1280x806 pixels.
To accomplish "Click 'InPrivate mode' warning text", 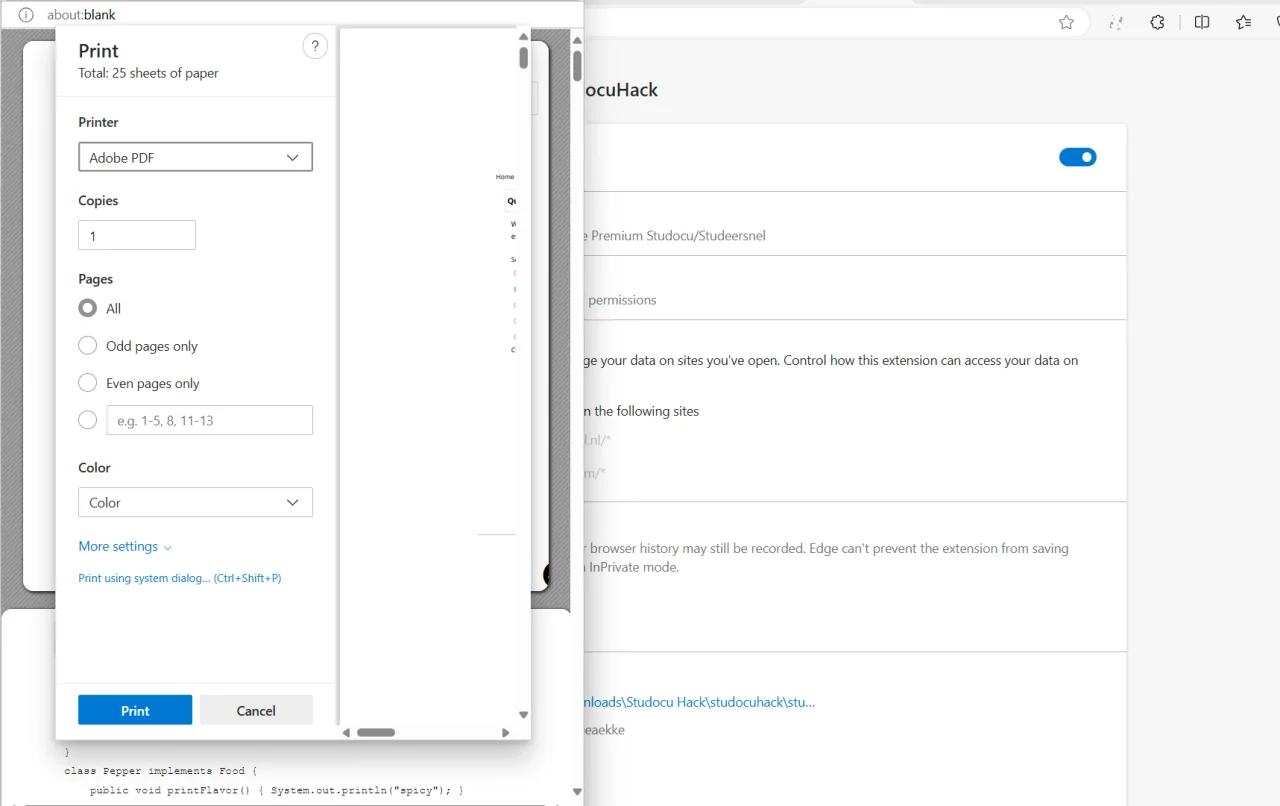I will tap(634, 567).
